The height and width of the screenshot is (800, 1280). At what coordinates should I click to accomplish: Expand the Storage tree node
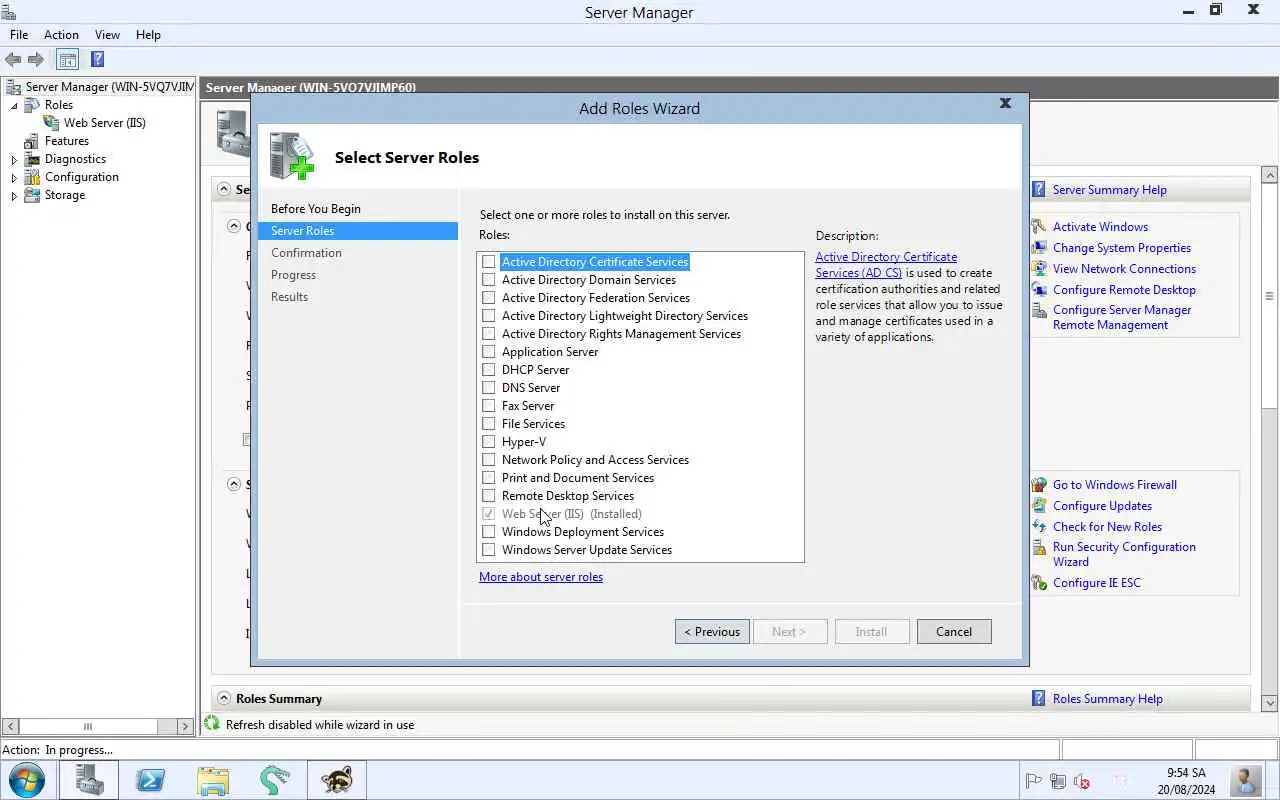[x=14, y=195]
